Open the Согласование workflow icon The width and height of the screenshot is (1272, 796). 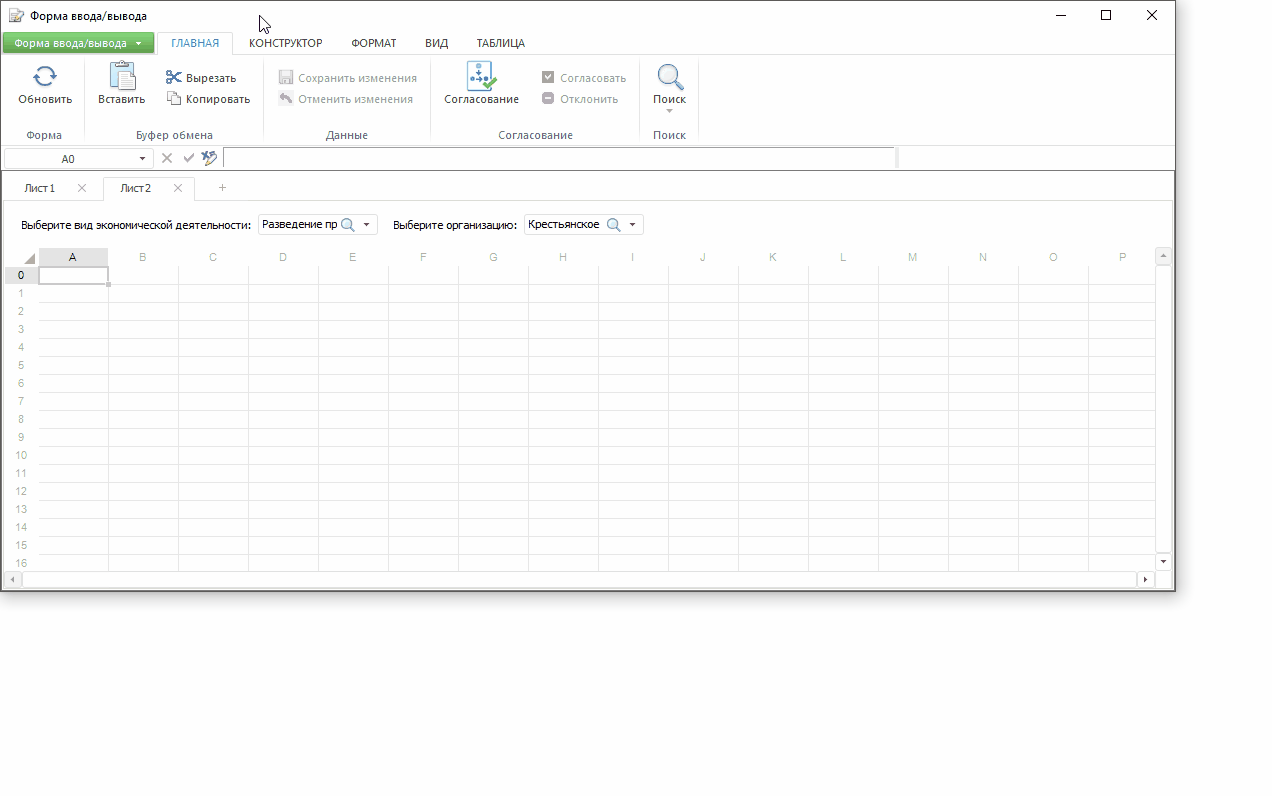point(481,77)
